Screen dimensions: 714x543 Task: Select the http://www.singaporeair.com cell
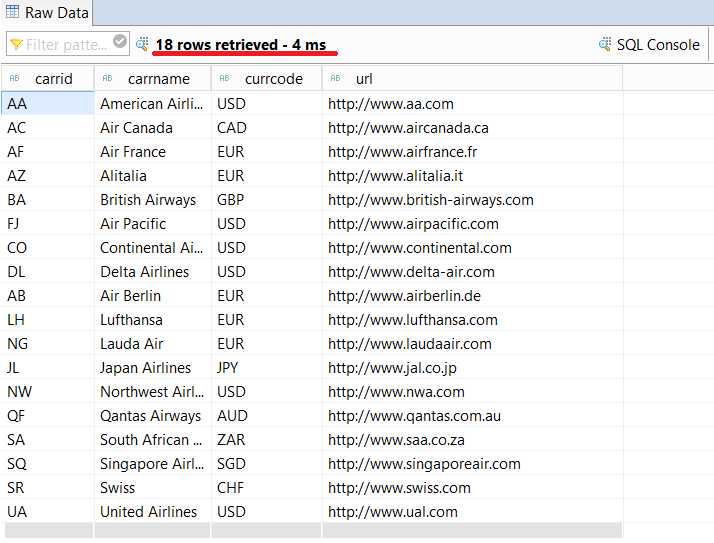pos(472,463)
